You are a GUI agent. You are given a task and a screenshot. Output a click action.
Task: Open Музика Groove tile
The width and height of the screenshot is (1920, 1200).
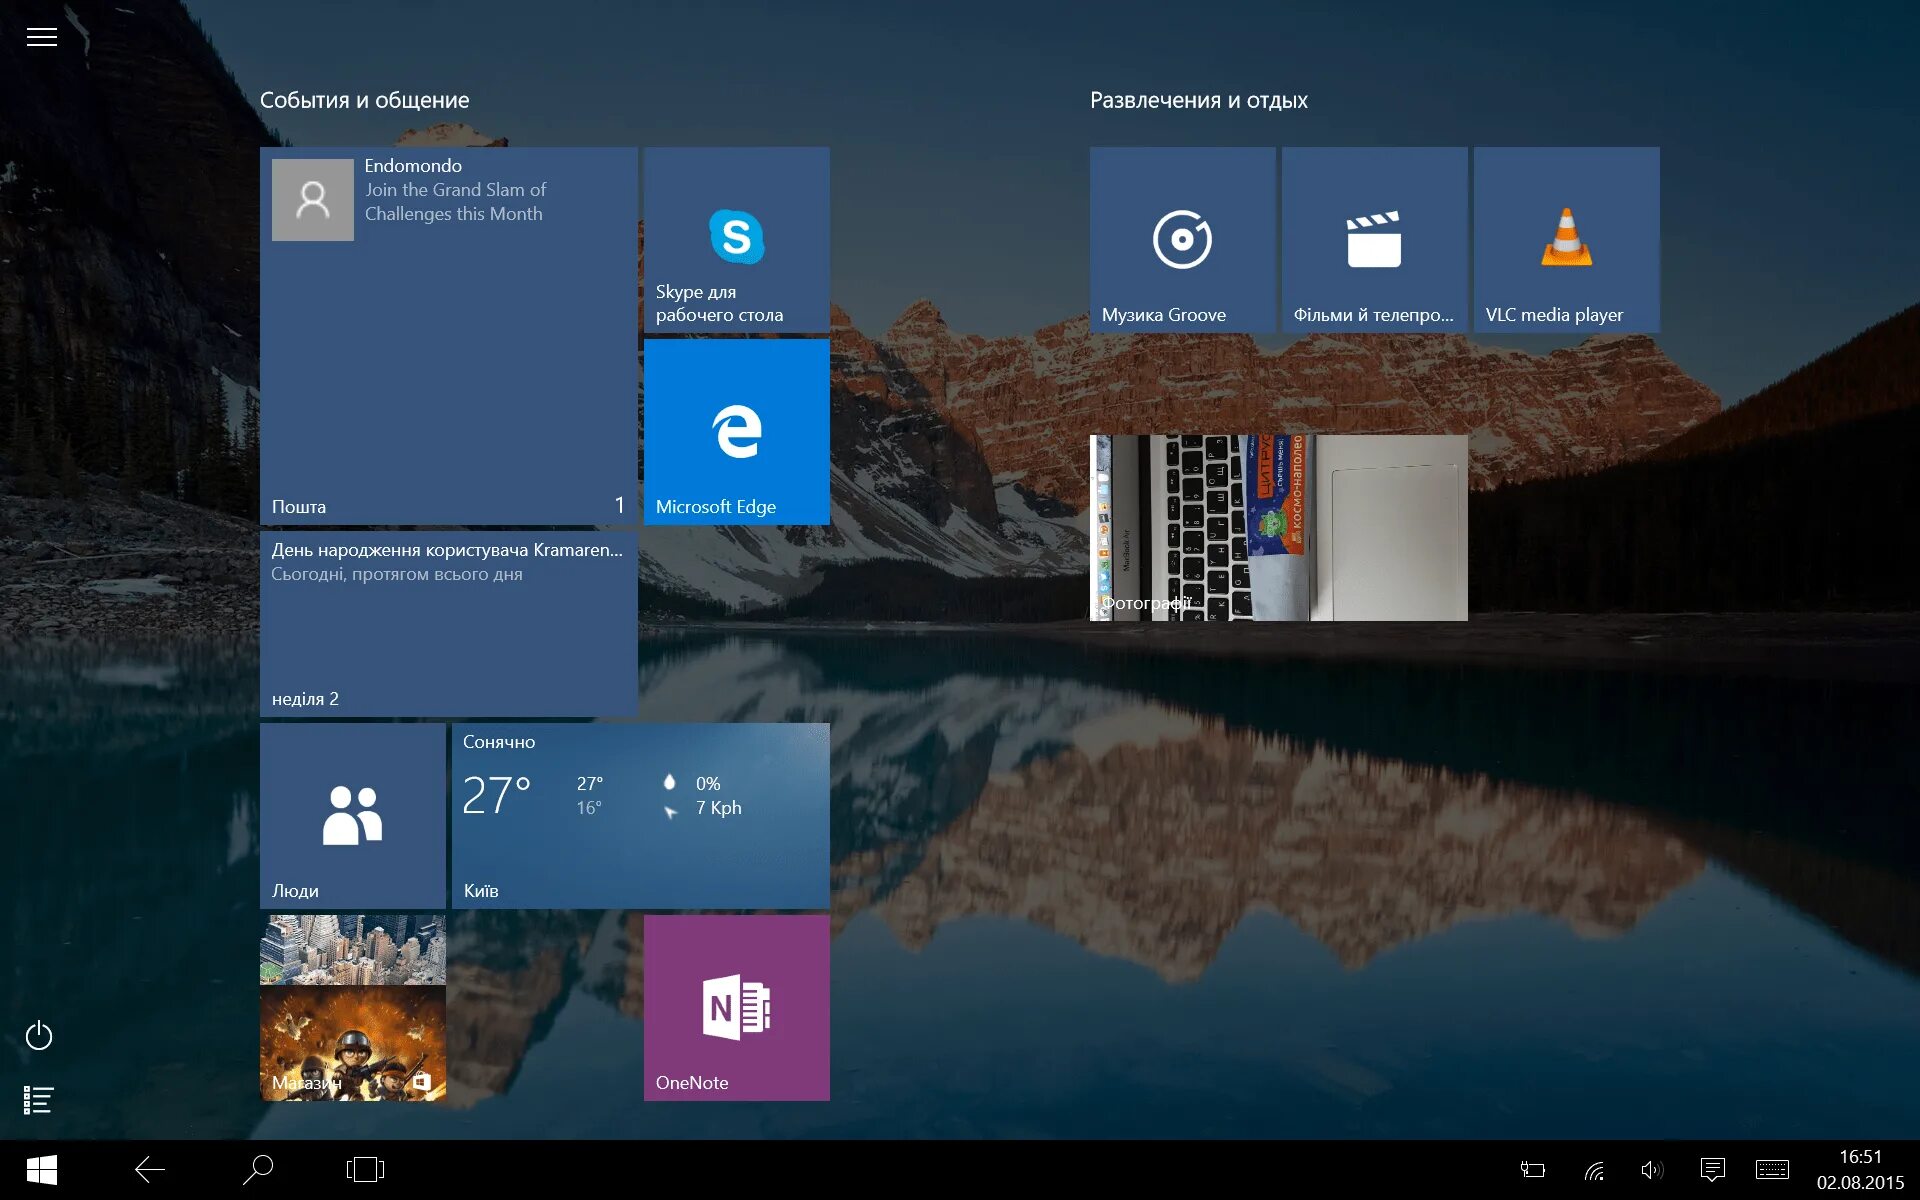pos(1182,240)
